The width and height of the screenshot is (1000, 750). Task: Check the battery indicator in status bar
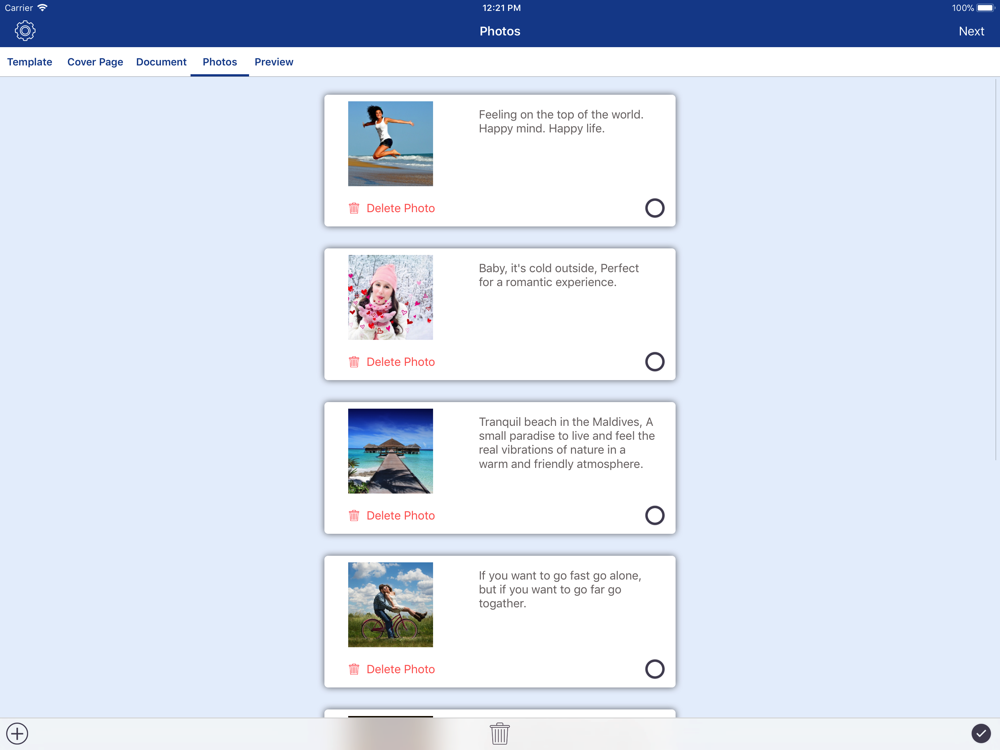click(x=985, y=8)
